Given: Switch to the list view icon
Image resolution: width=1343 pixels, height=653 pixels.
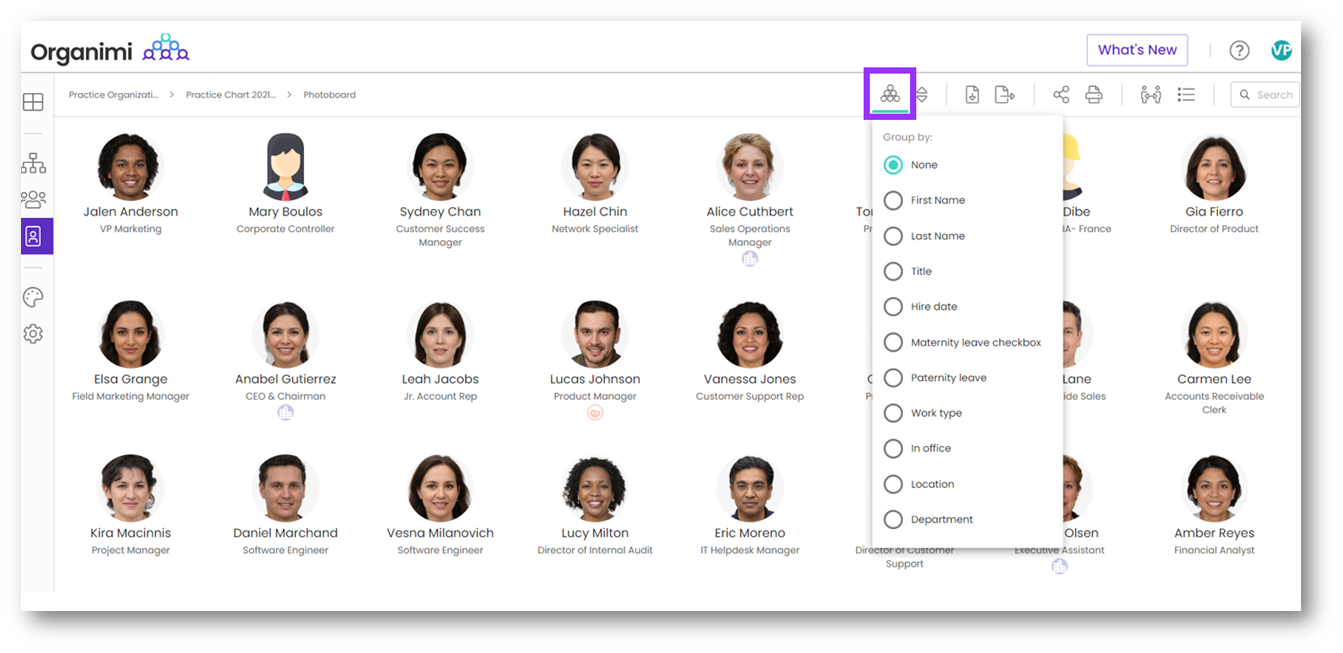Looking at the screenshot, I should point(1186,95).
